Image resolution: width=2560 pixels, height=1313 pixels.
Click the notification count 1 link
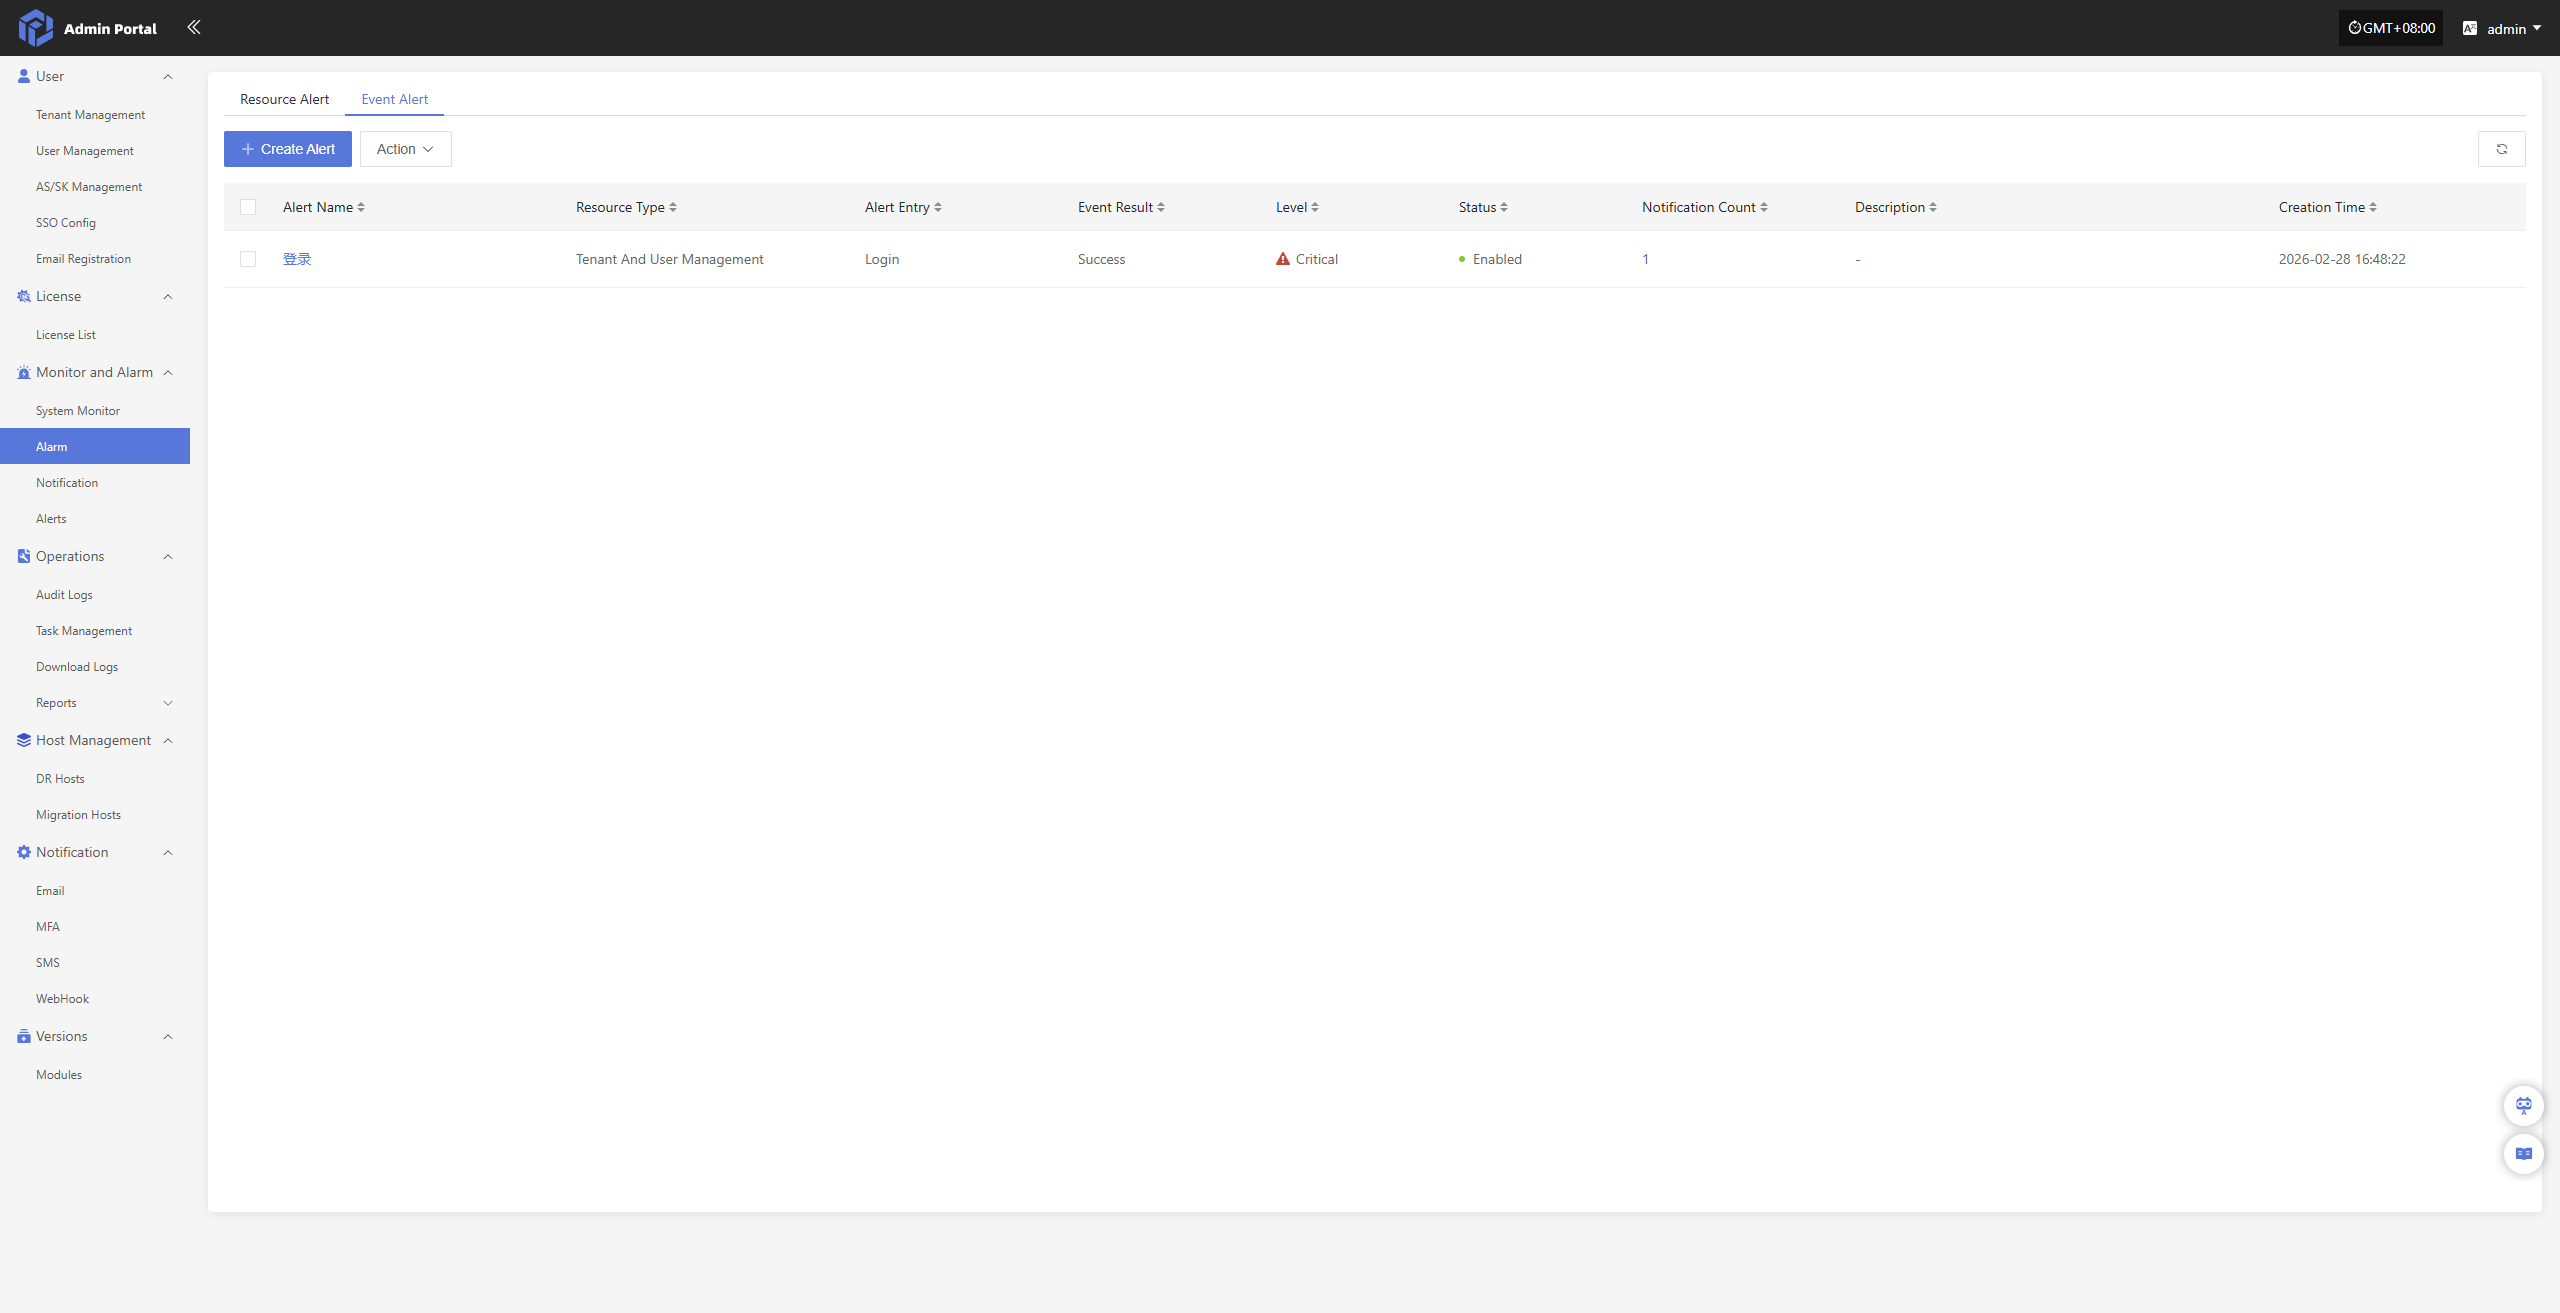[x=1645, y=259]
